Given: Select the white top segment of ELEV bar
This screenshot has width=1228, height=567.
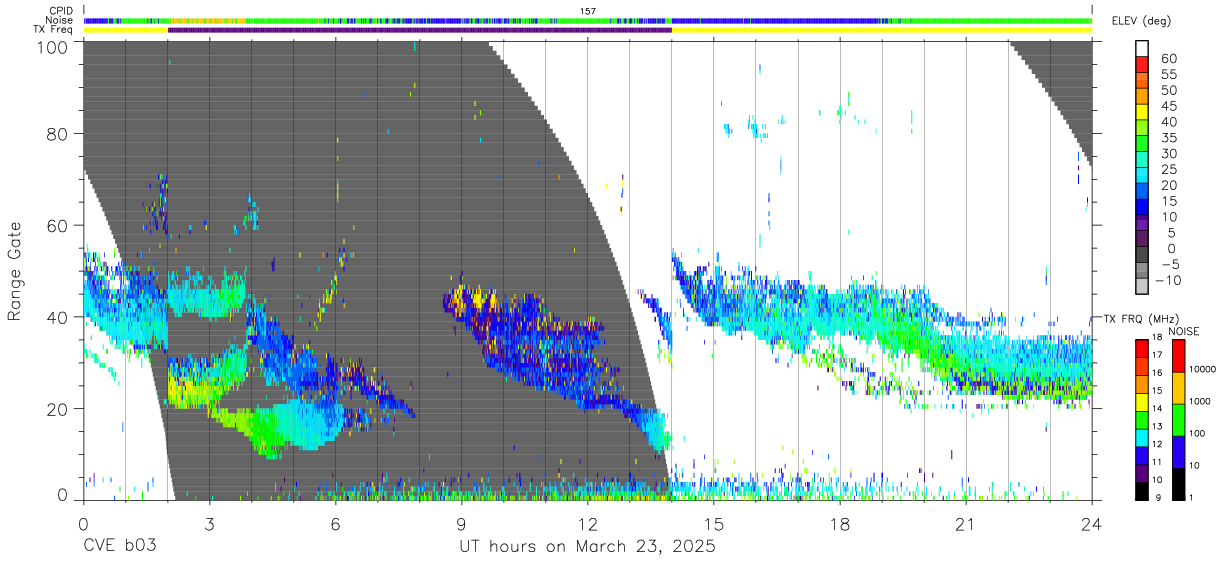Looking at the screenshot, I should coord(1142,49).
